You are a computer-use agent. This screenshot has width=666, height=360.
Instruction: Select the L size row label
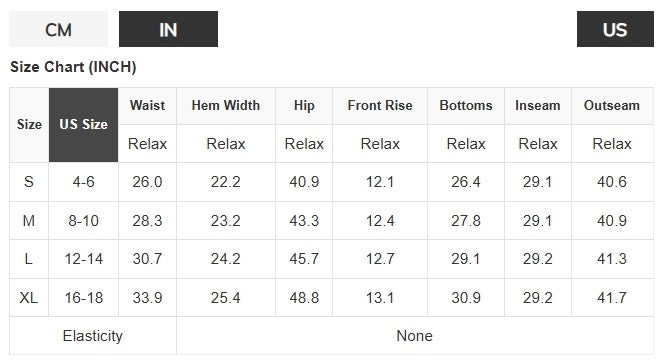coord(29,259)
